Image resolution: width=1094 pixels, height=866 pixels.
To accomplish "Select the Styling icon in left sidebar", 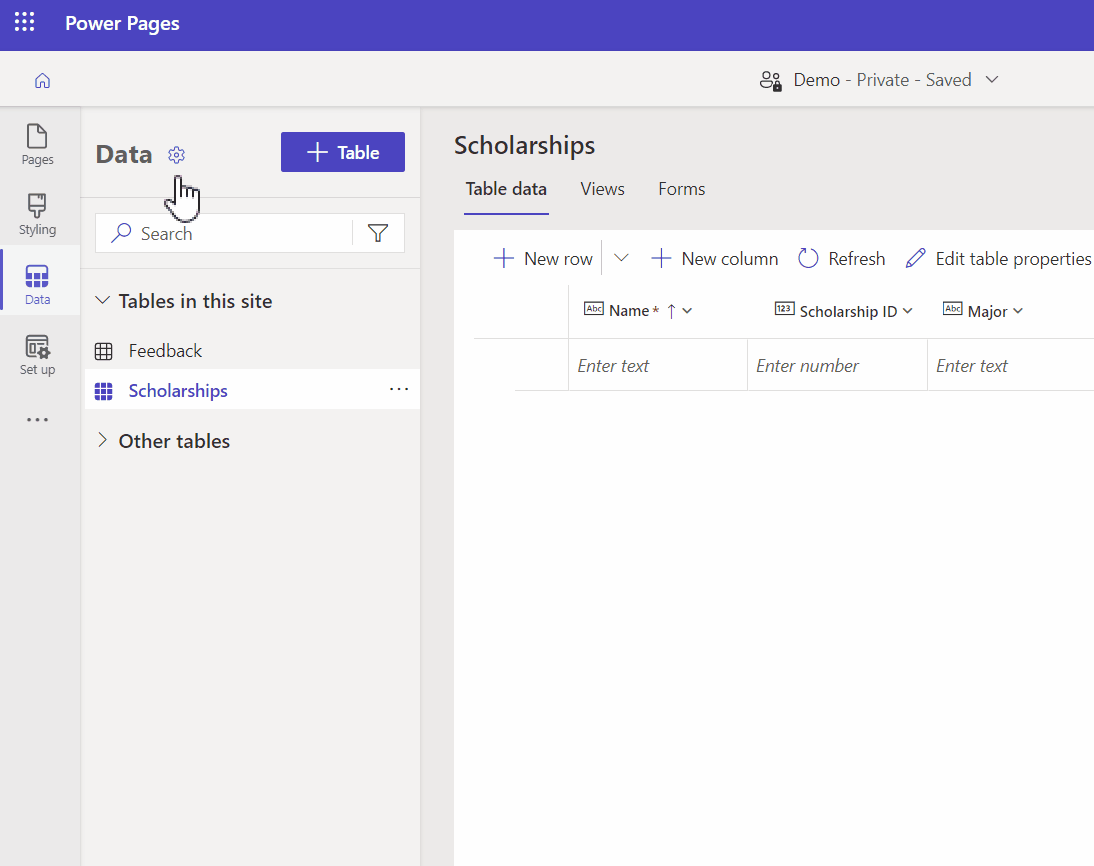I will click(37, 213).
